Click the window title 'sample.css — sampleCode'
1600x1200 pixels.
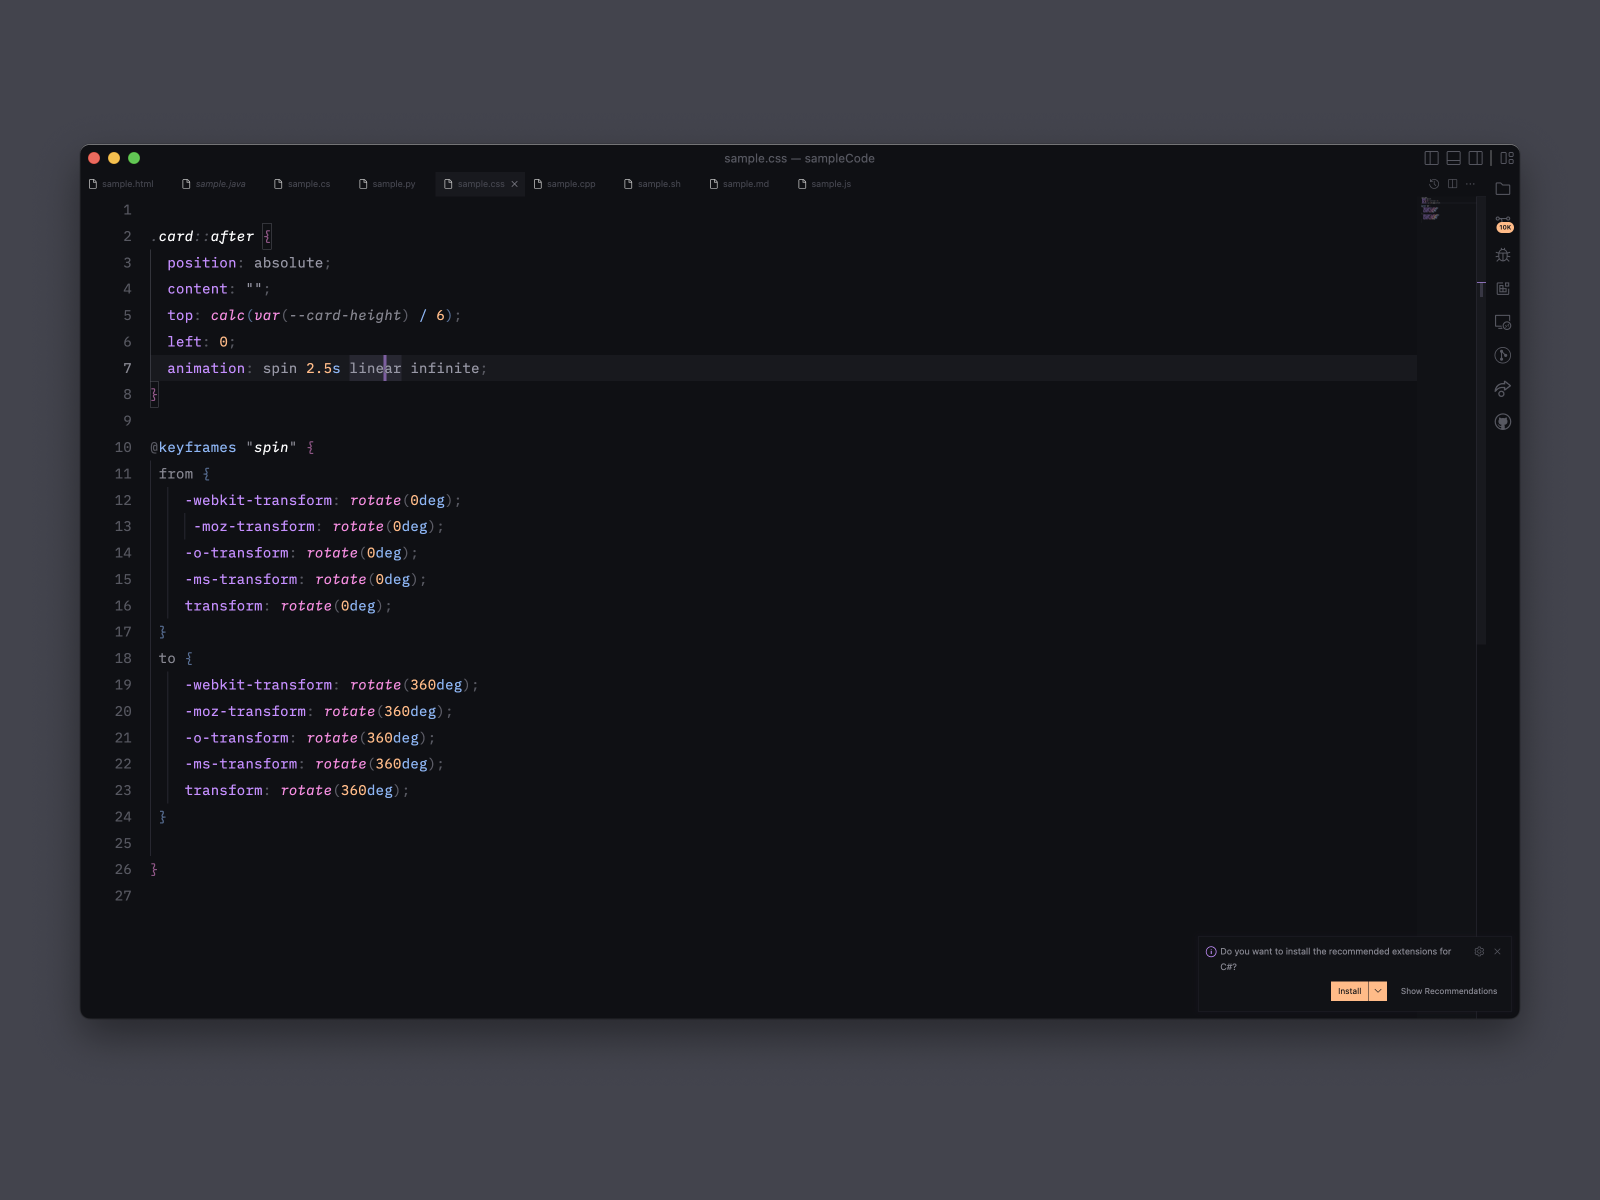(x=799, y=158)
